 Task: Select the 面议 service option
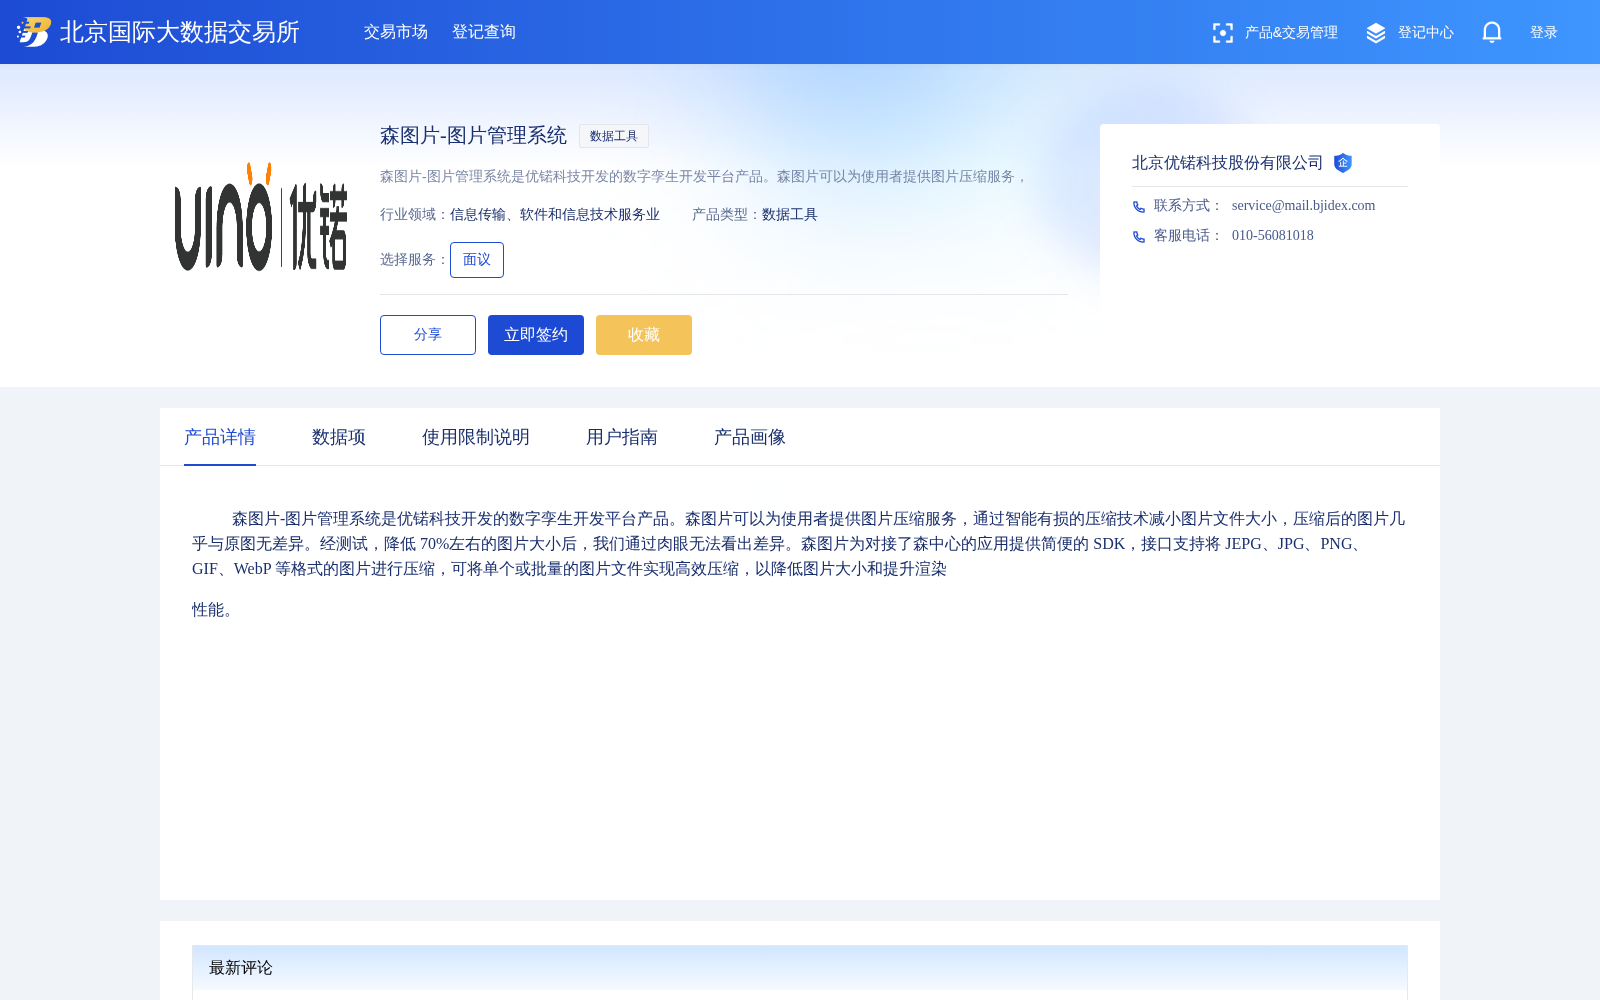[477, 260]
